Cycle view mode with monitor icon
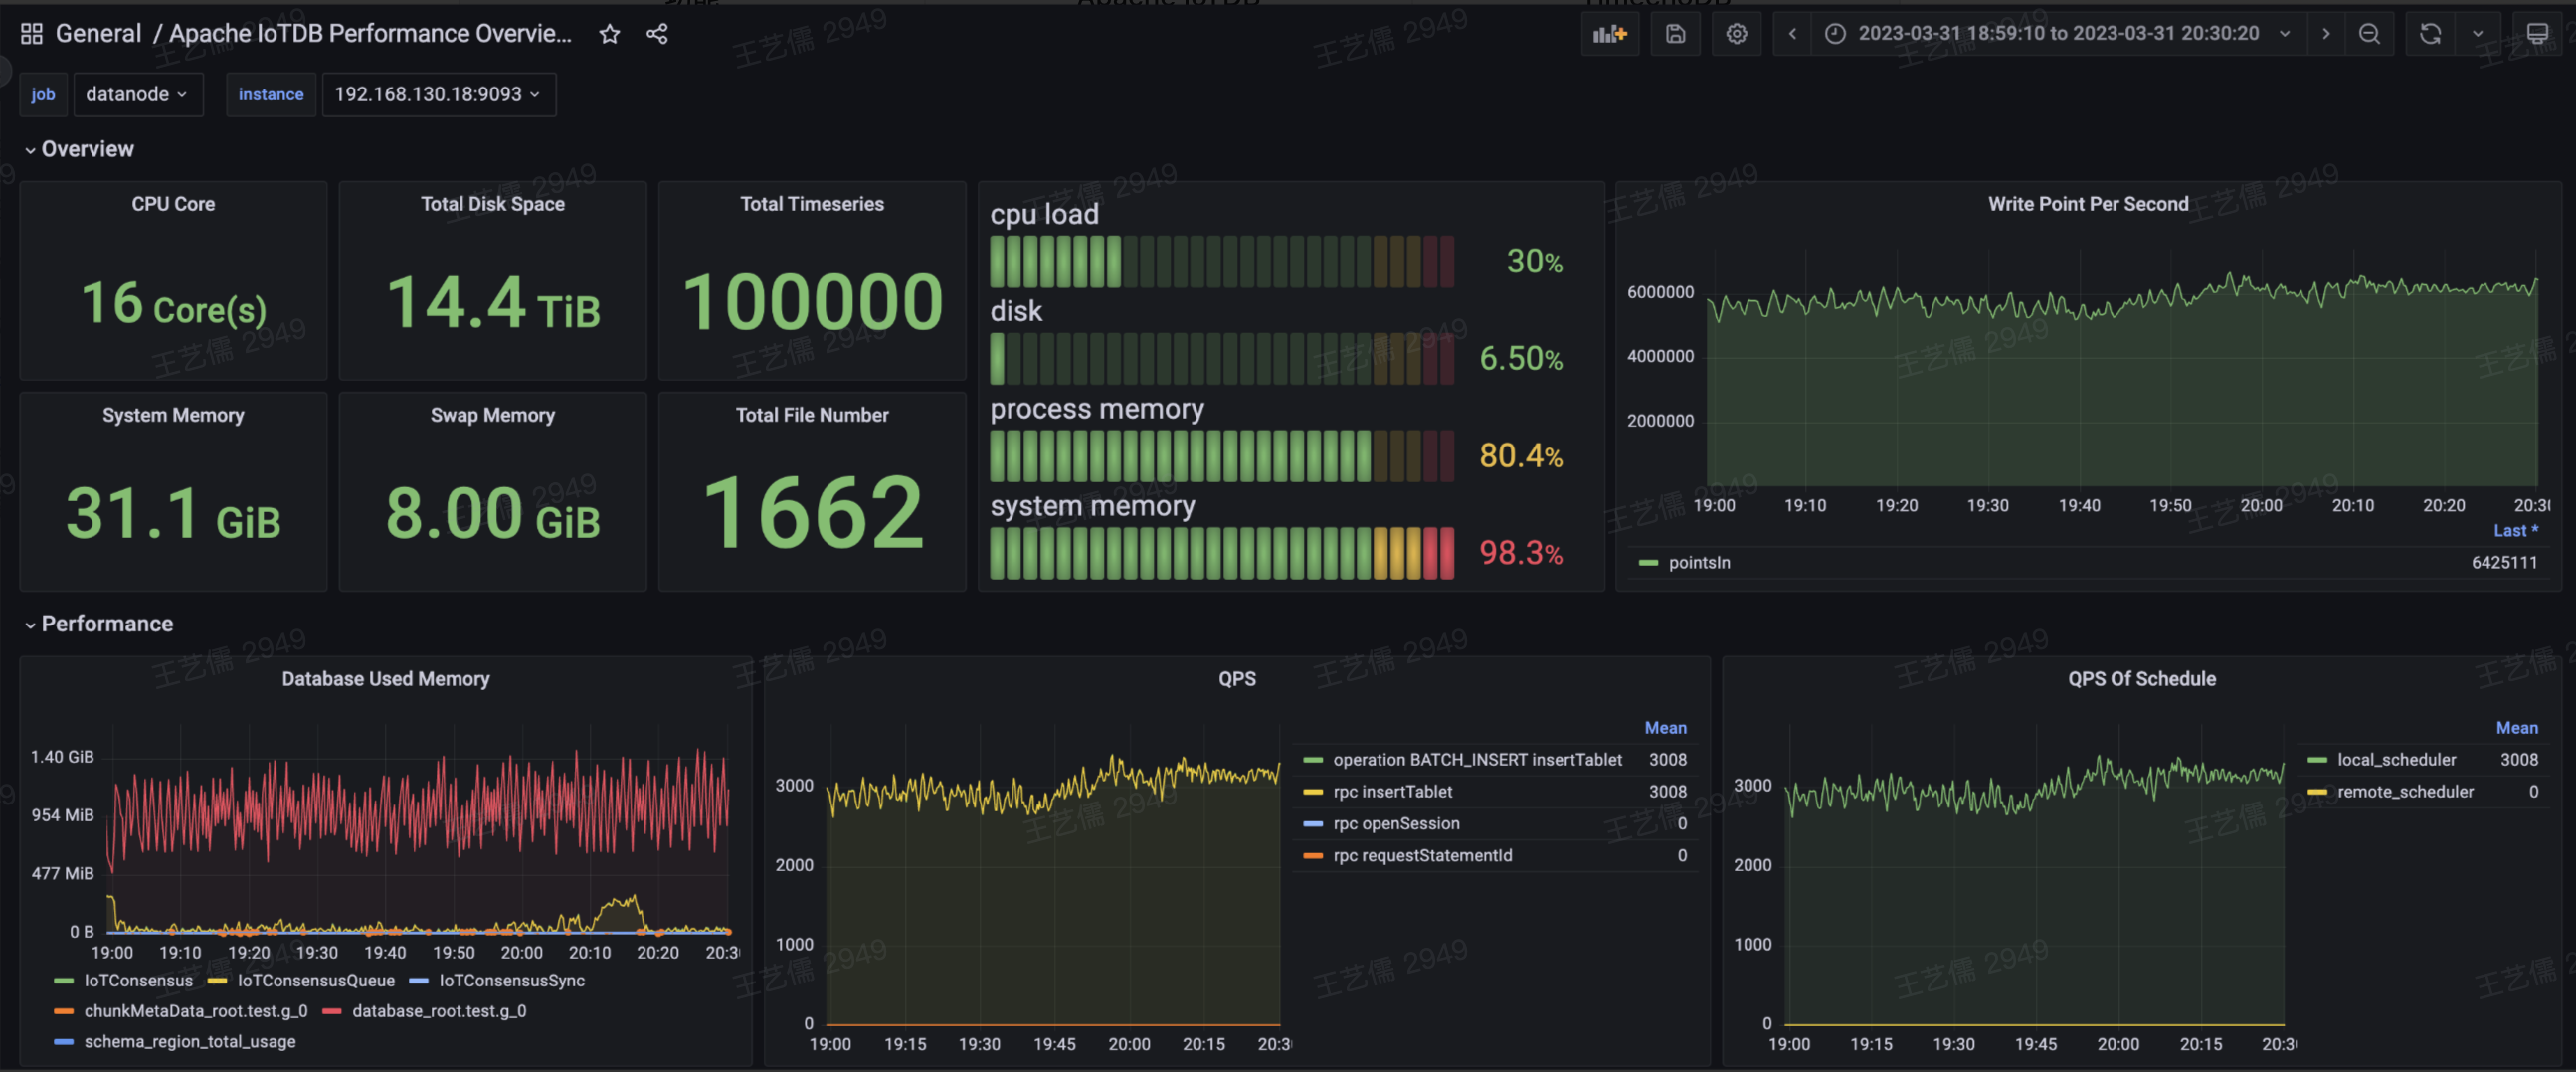This screenshot has height=1072, width=2576. (x=2537, y=34)
